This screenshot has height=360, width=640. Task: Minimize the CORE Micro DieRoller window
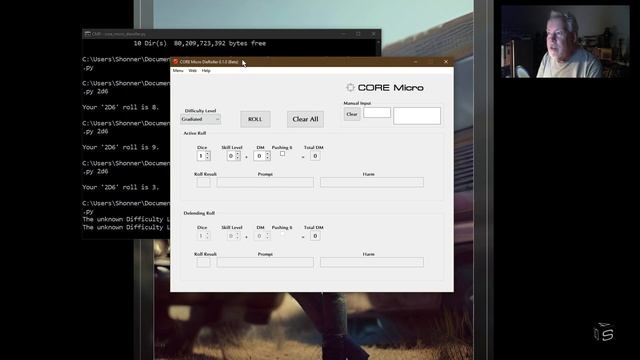(x=416, y=62)
